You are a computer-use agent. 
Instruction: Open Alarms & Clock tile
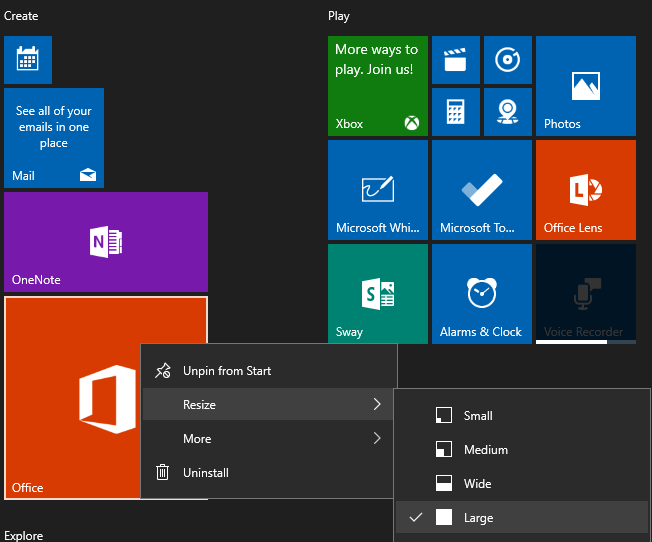[482, 294]
